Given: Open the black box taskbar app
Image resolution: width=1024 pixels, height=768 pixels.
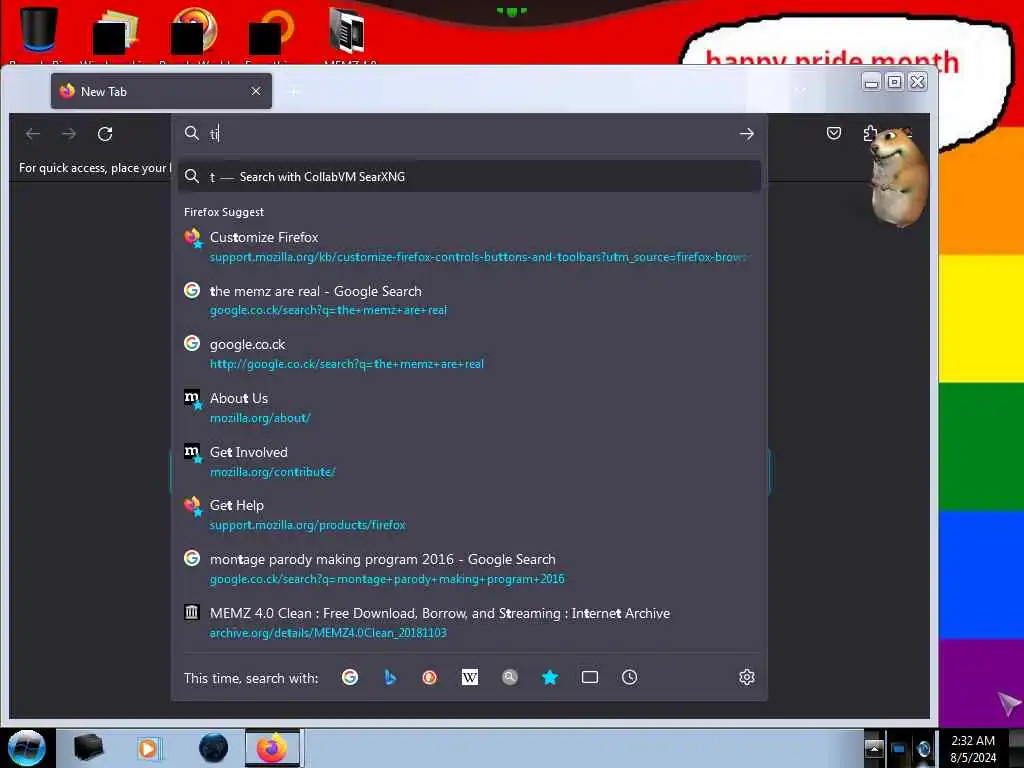Looking at the screenshot, I should point(88,748).
